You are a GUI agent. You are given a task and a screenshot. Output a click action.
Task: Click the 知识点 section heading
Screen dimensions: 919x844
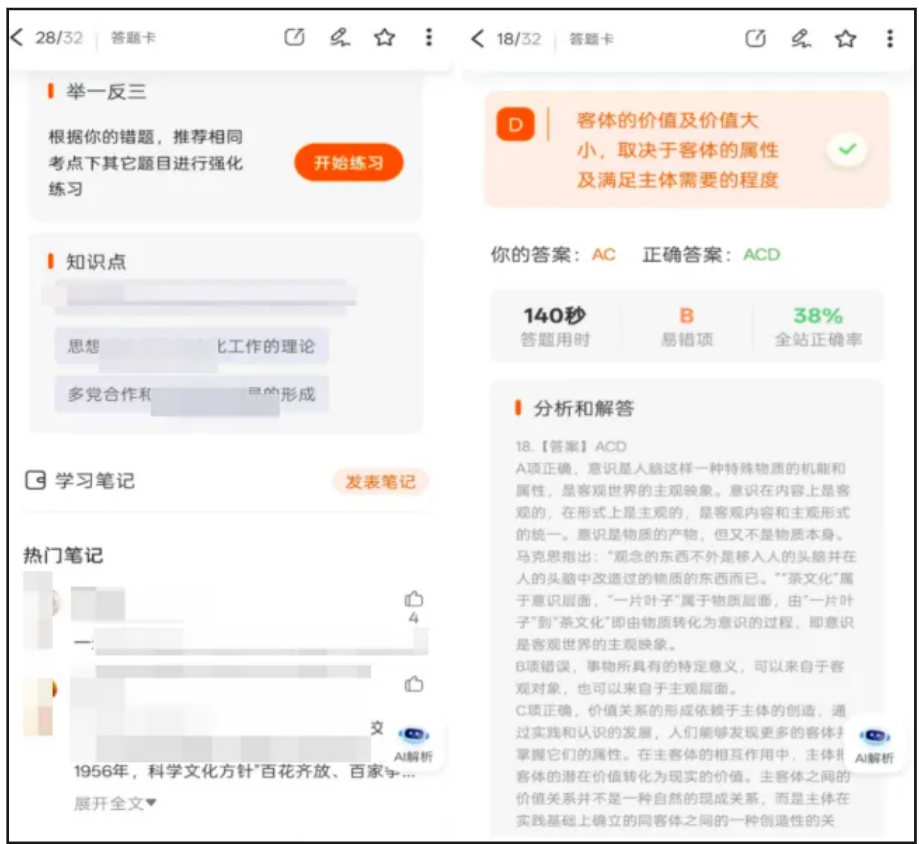[96, 261]
